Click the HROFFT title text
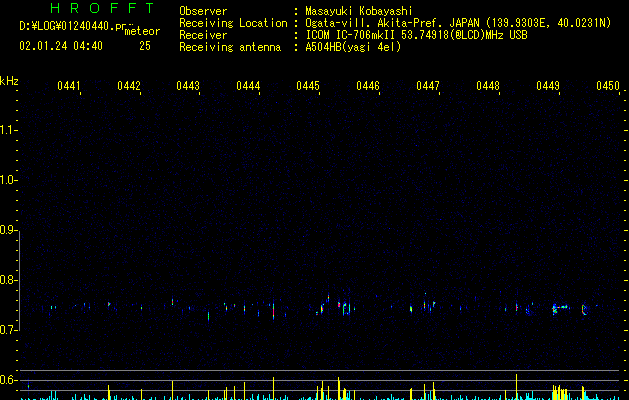This screenshot has width=629, height=400. coord(103,8)
